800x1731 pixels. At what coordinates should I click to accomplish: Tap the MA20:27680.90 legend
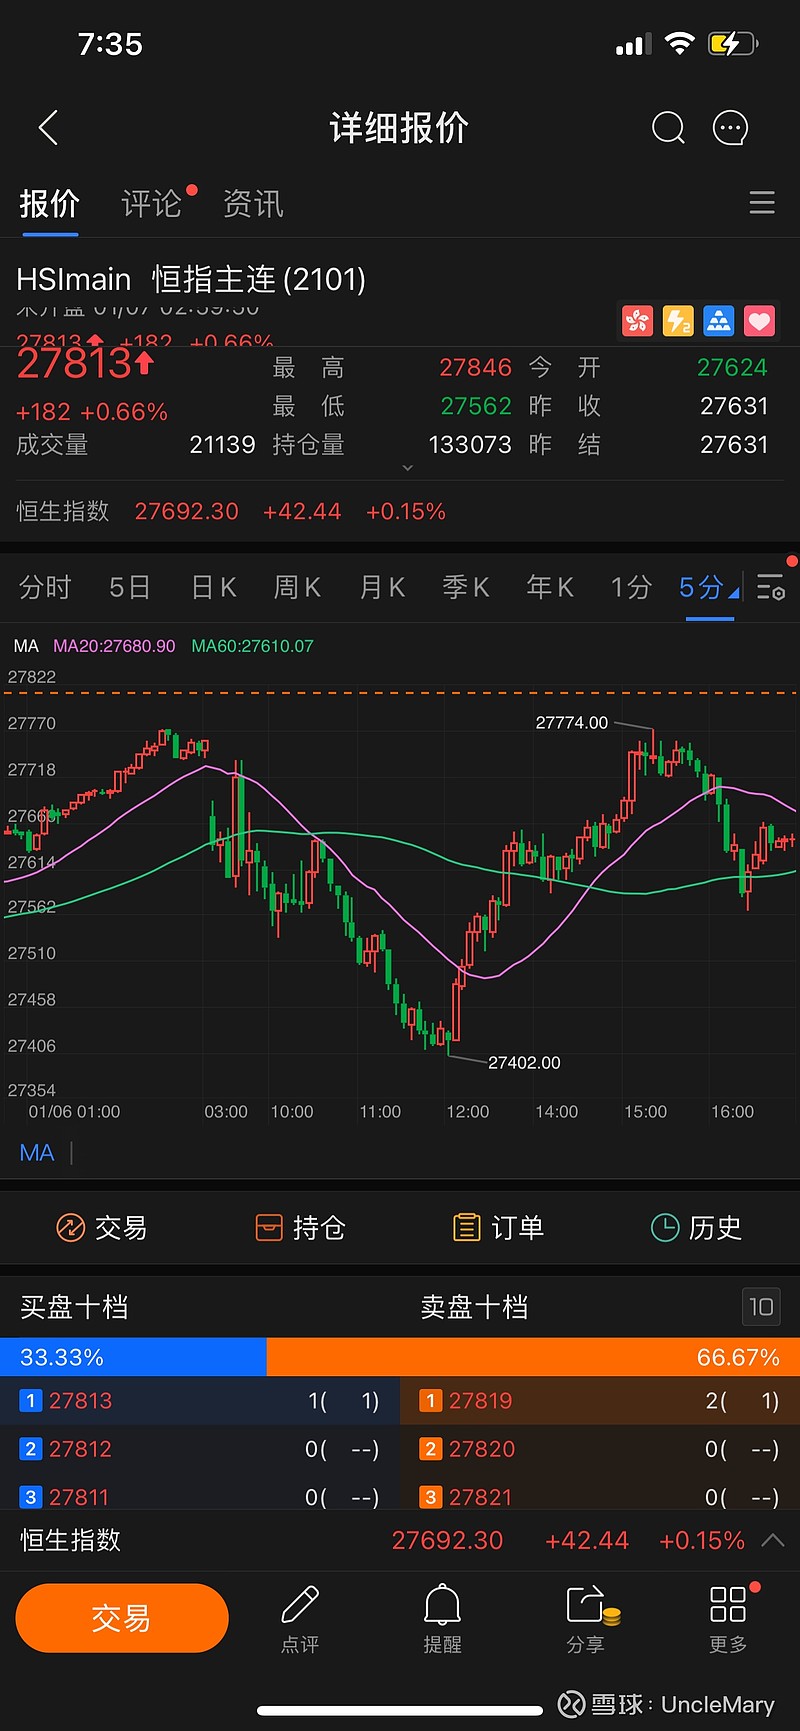[114, 646]
